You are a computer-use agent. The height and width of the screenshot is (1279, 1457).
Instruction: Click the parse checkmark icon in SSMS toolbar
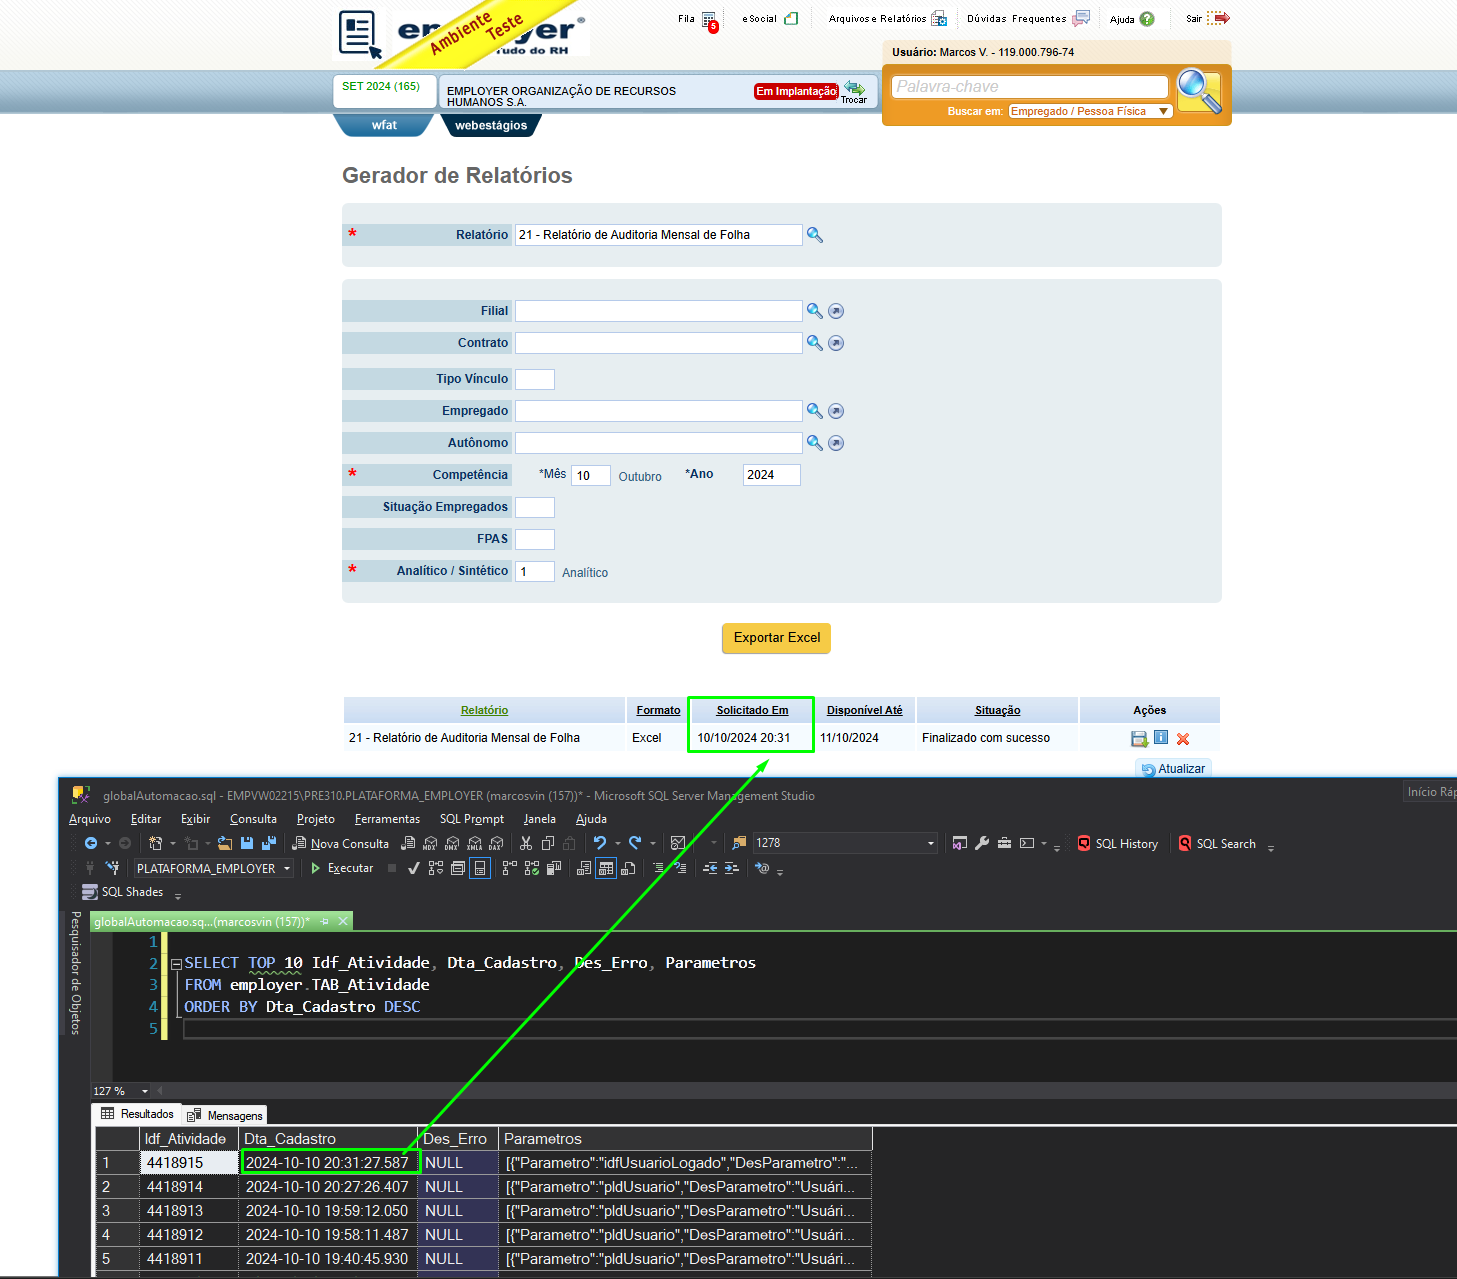coord(413,868)
